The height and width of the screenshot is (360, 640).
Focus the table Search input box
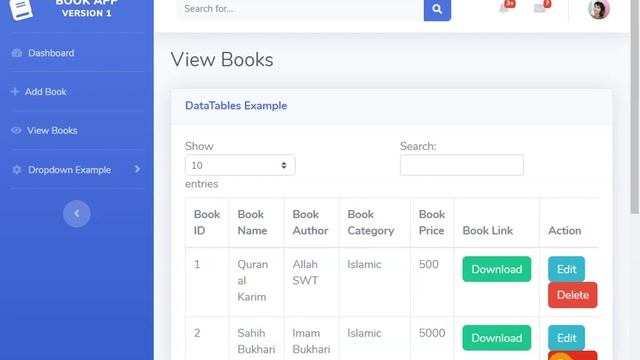click(462, 165)
